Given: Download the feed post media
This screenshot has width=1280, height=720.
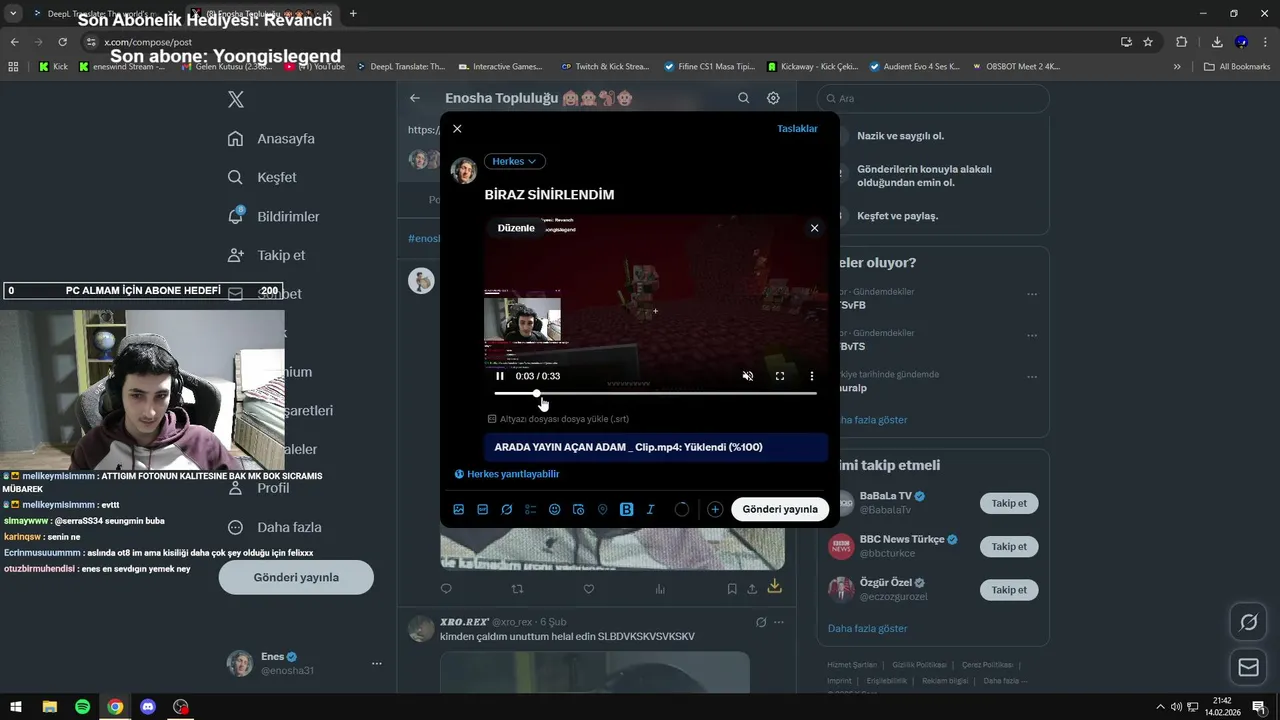Looking at the screenshot, I should coord(774,587).
